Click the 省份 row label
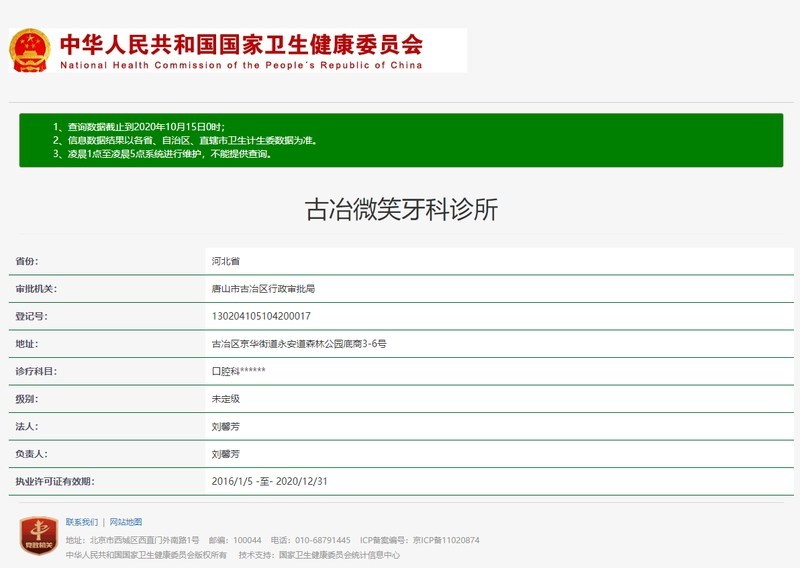 (27, 261)
